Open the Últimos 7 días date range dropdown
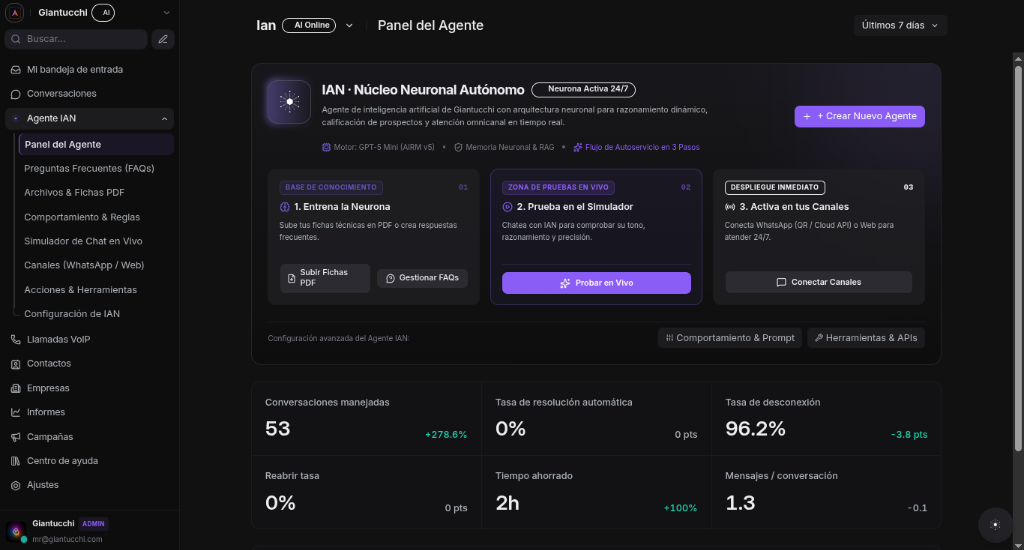The height and width of the screenshot is (550, 1024). pos(900,25)
